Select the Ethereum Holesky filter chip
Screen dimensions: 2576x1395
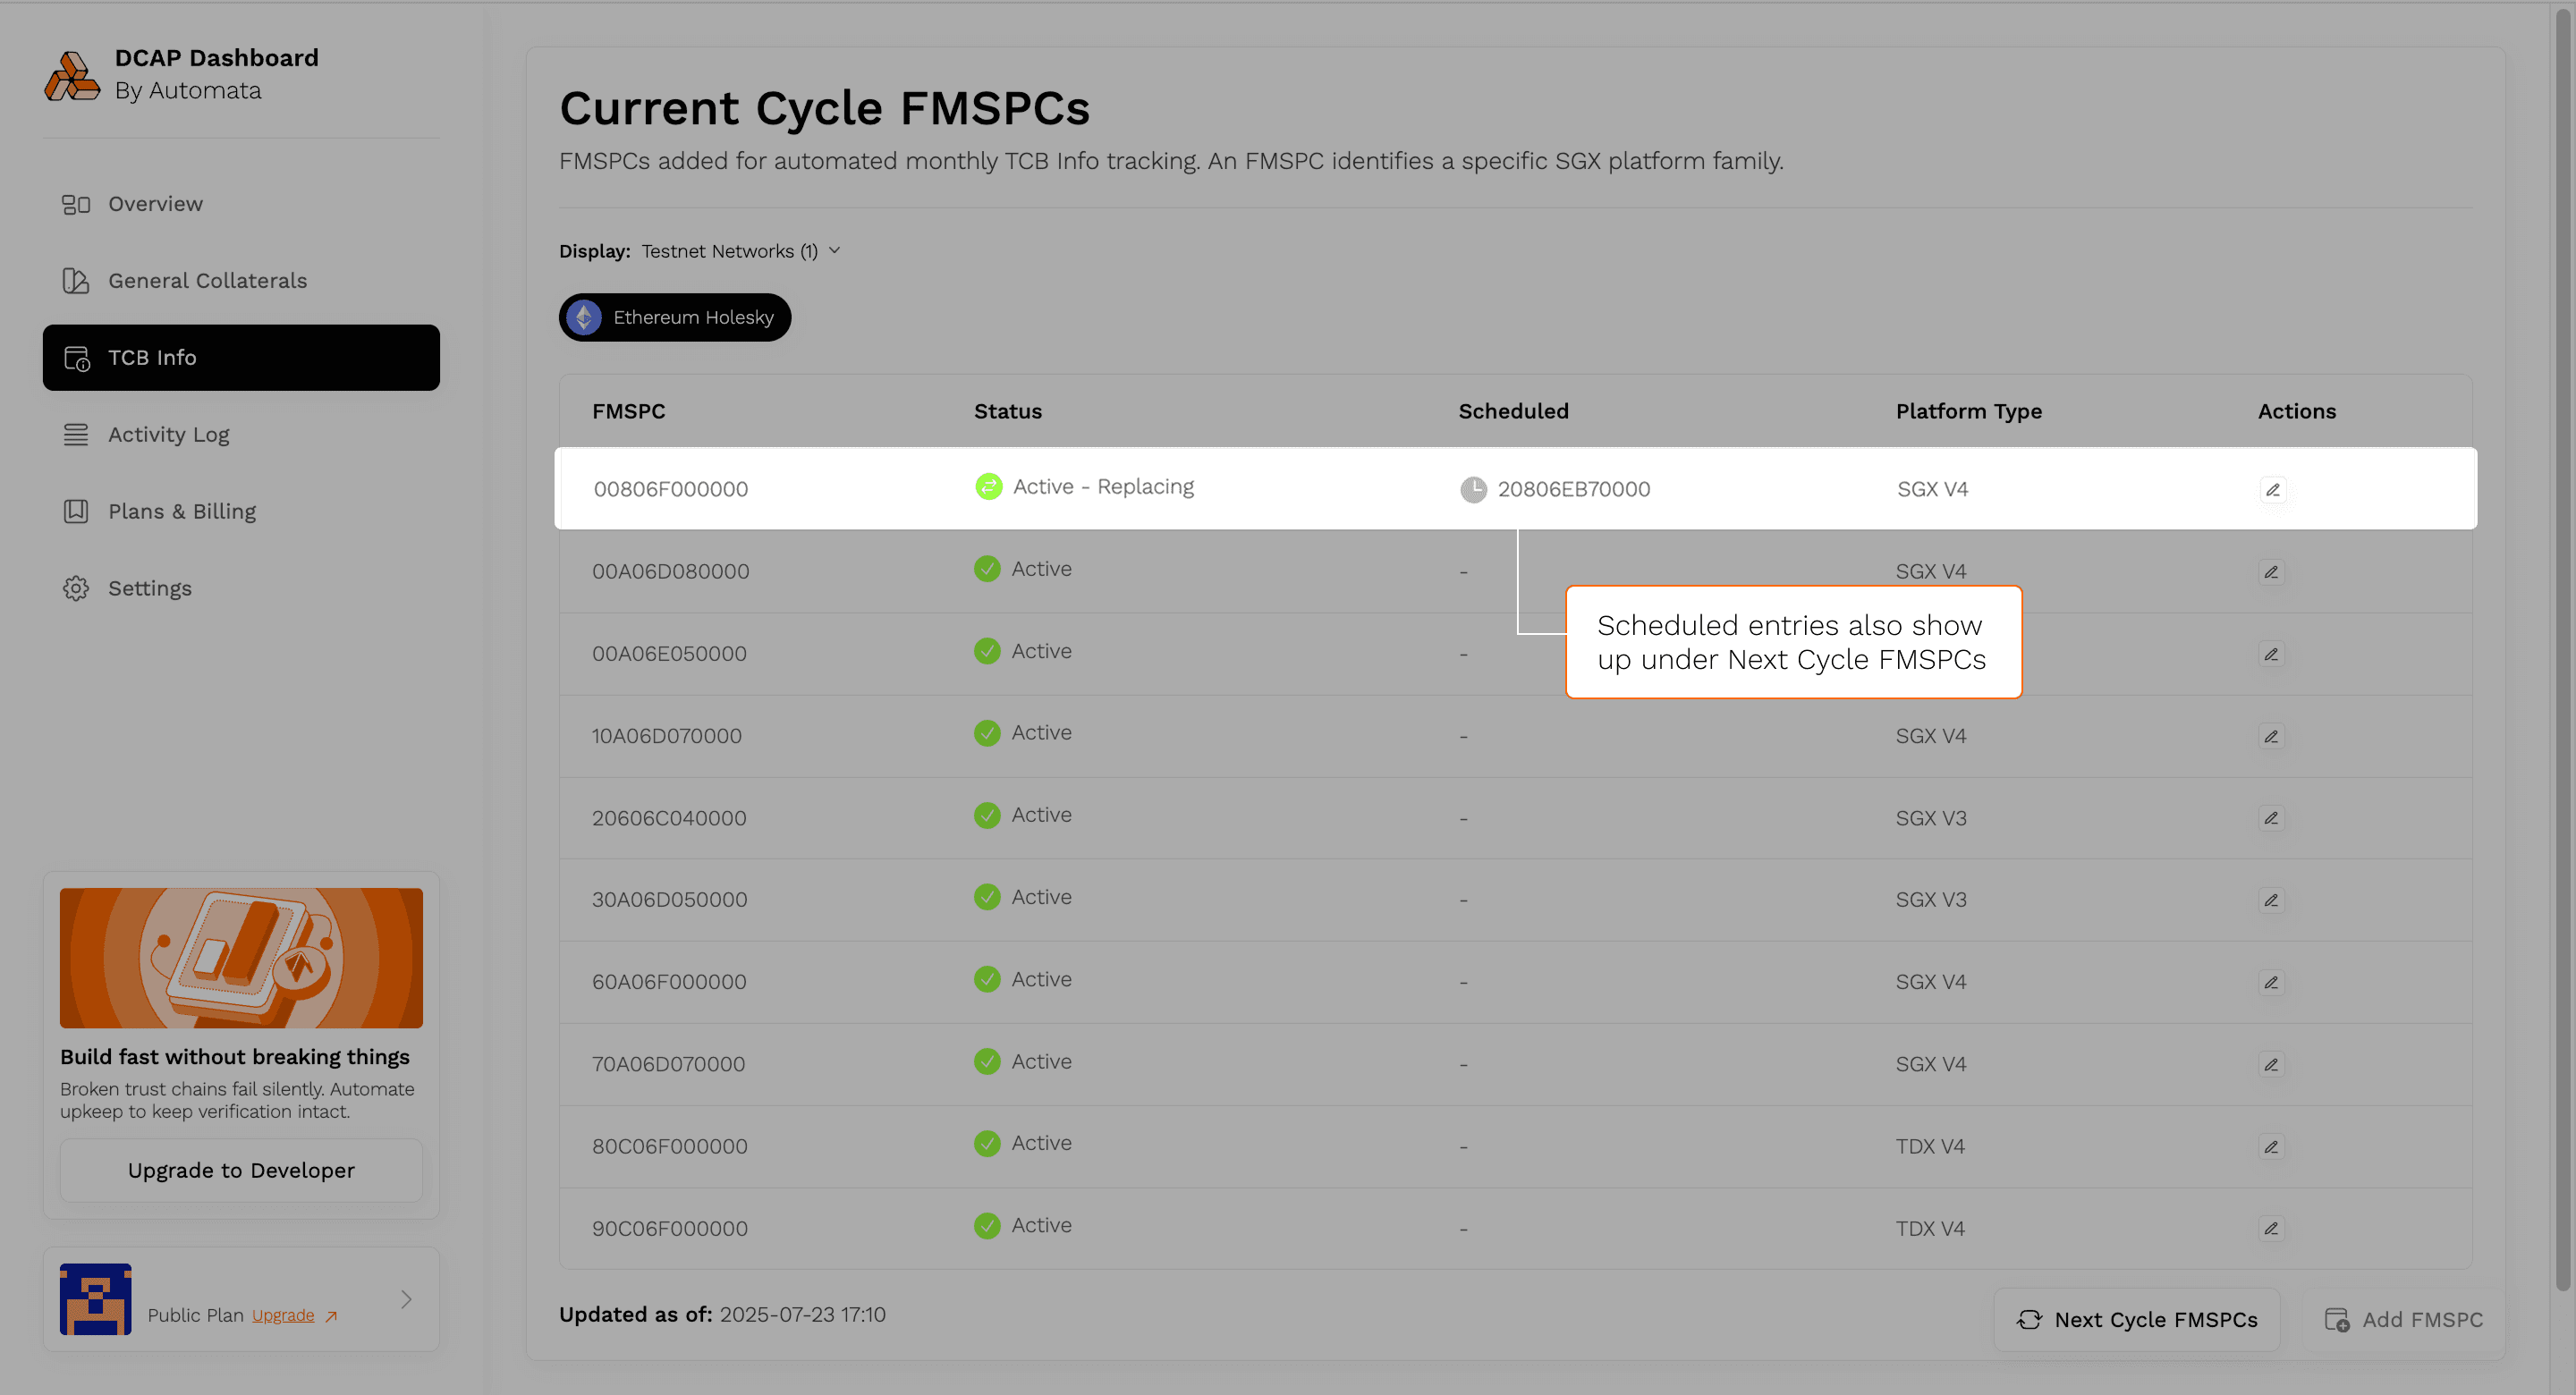[x=674, y=317]
